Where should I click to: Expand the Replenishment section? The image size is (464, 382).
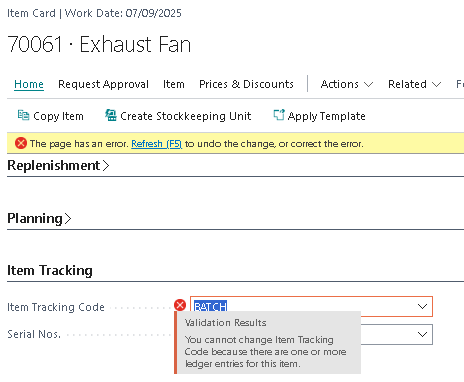(58, 165)
